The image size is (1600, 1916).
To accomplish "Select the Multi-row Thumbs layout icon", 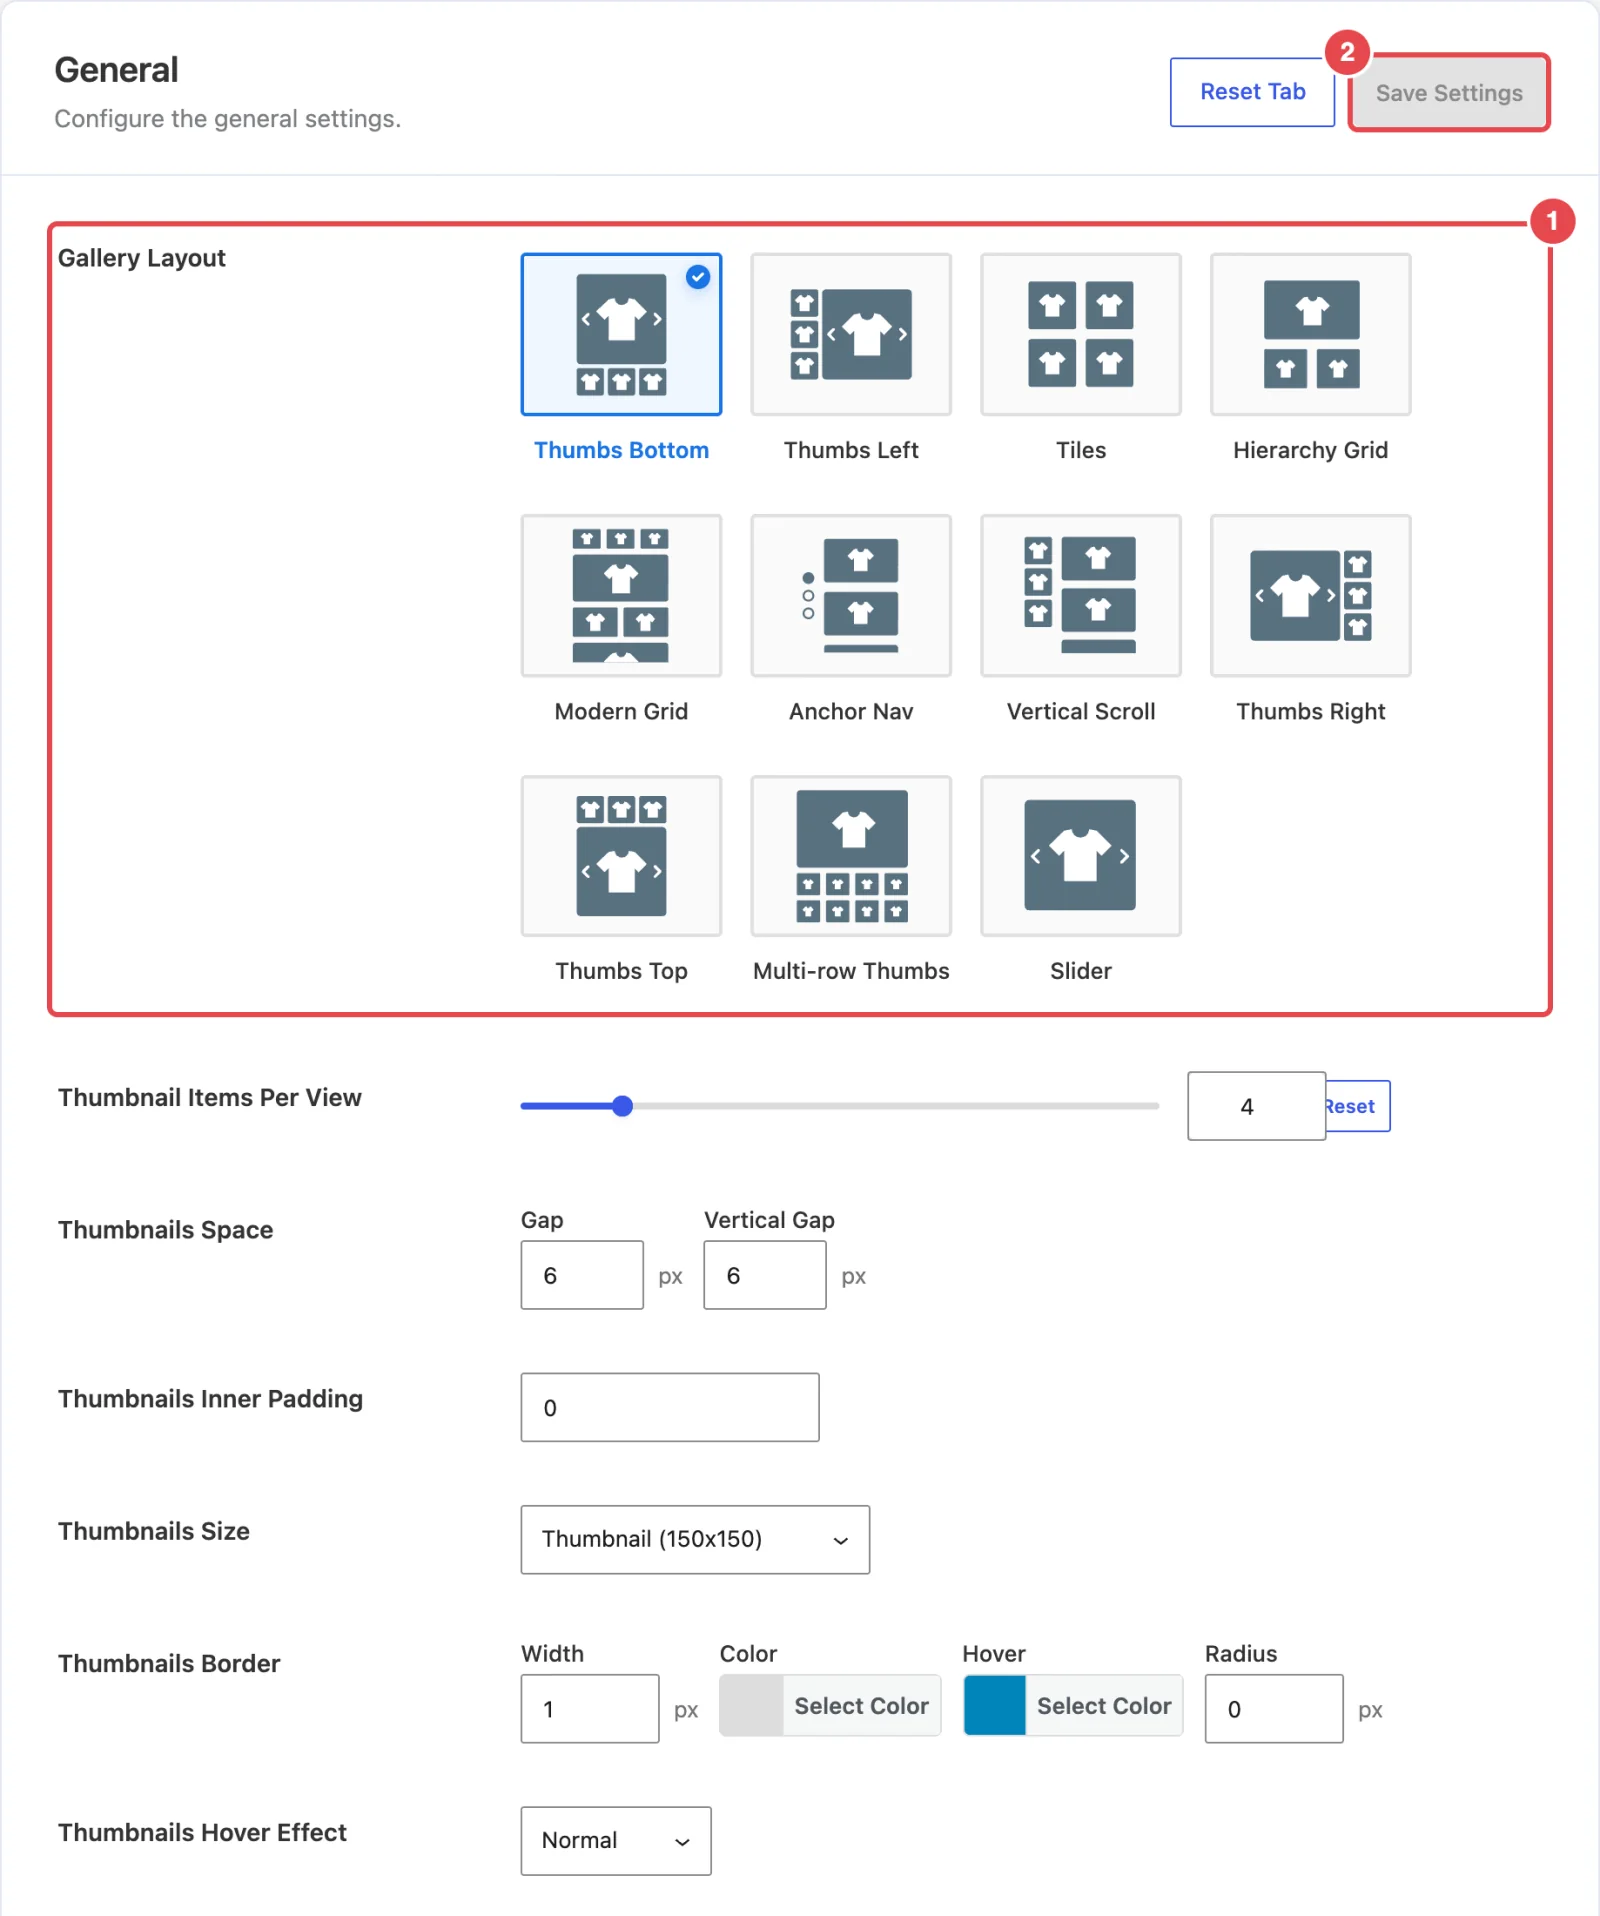I will 851,856.
